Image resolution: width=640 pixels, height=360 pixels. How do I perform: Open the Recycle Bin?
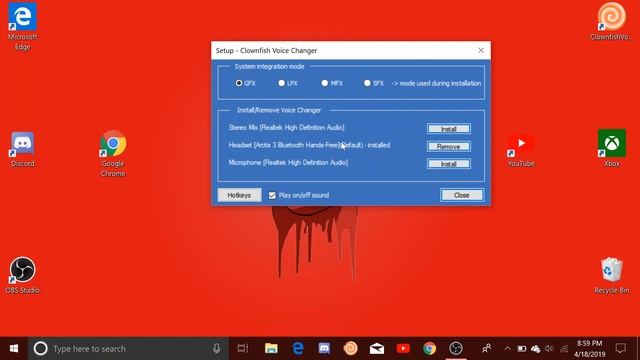[x=611, y=276]
